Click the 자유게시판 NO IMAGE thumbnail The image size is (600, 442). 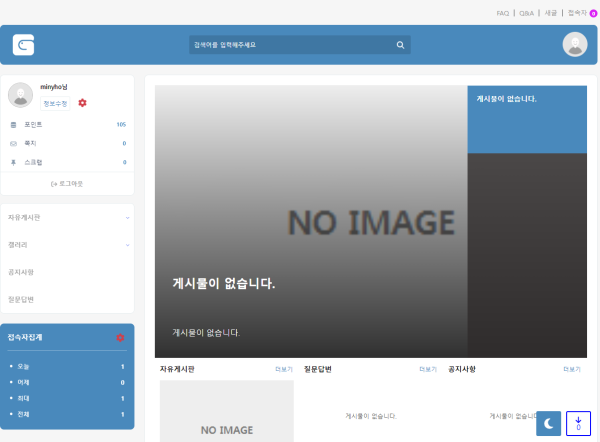pos(227,412)
